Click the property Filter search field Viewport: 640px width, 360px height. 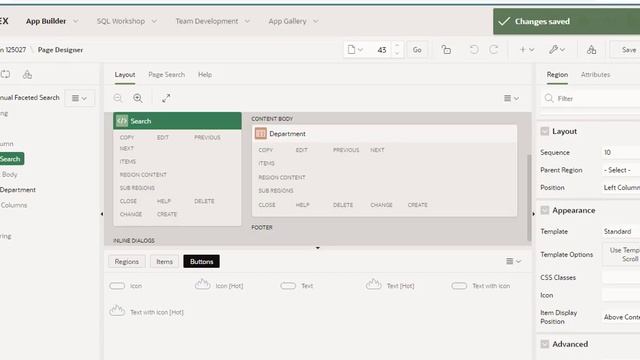(592, 98)
